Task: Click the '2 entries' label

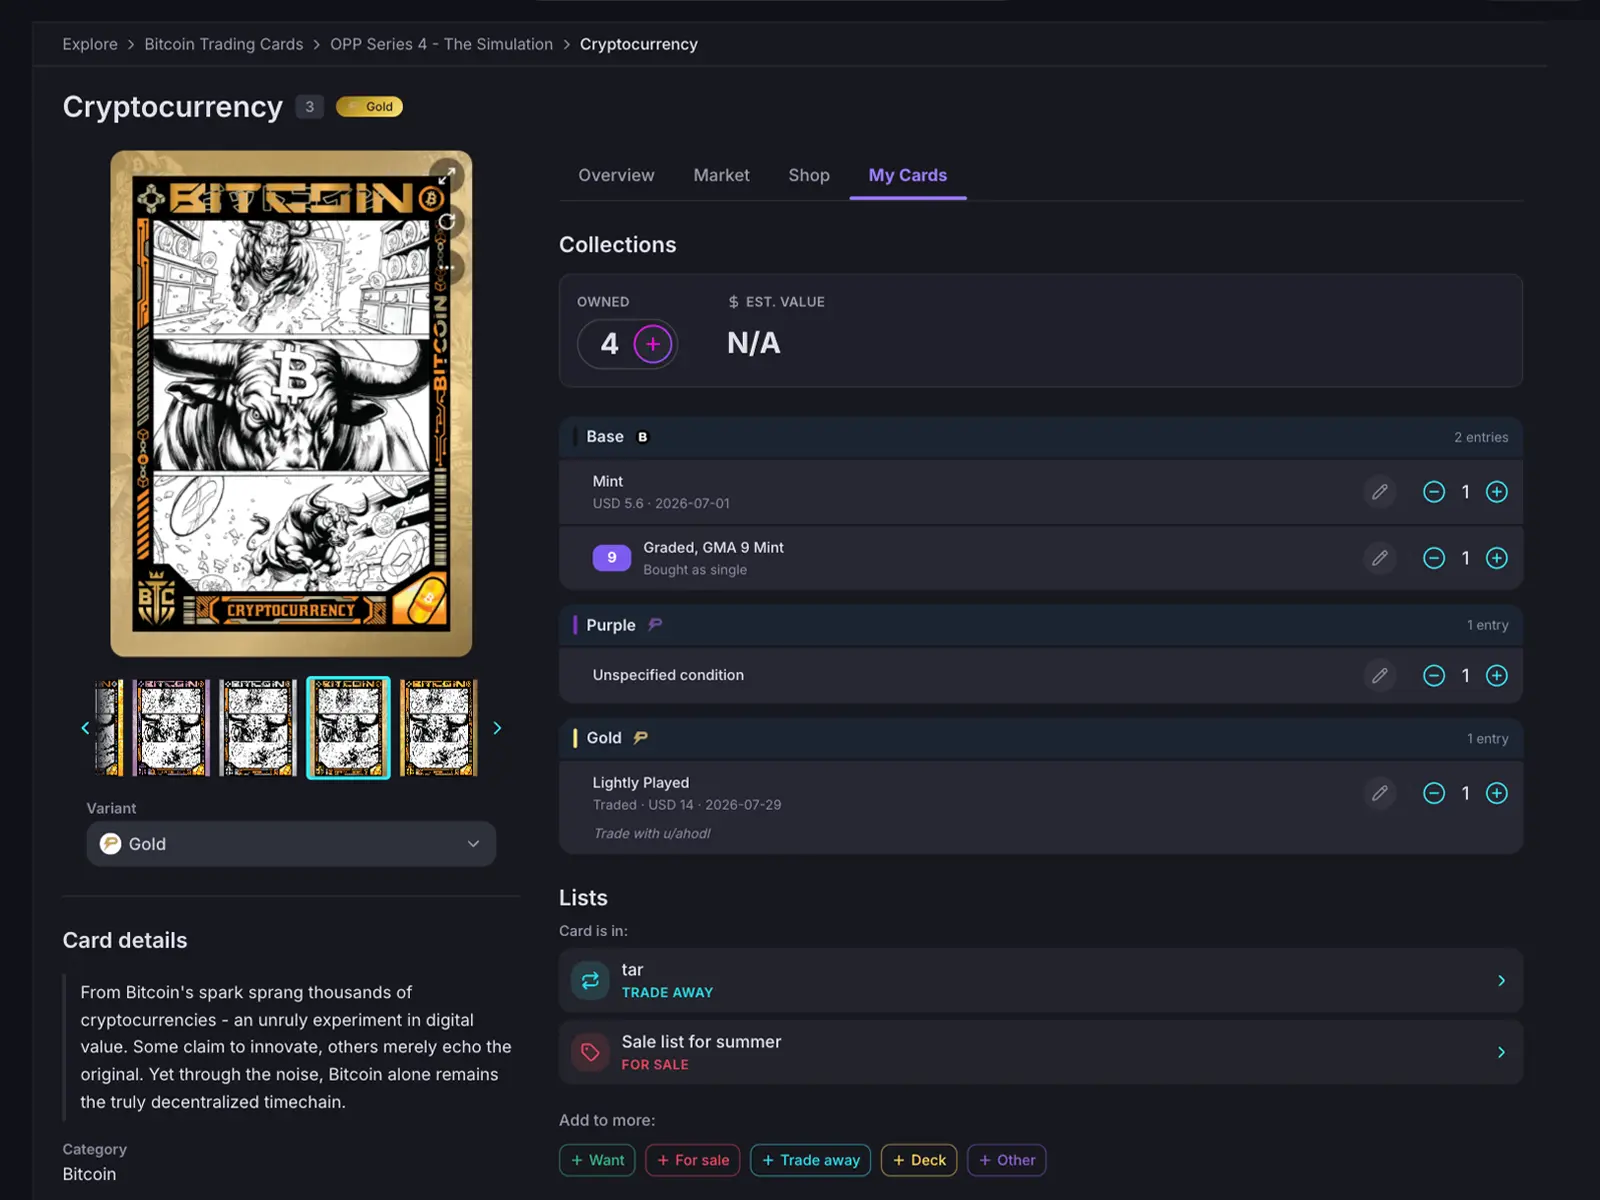Action: (1481, 437)
